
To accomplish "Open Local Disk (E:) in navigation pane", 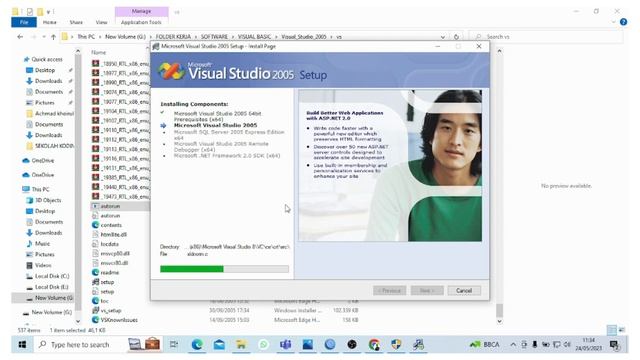I will click(x=51, y=287).
